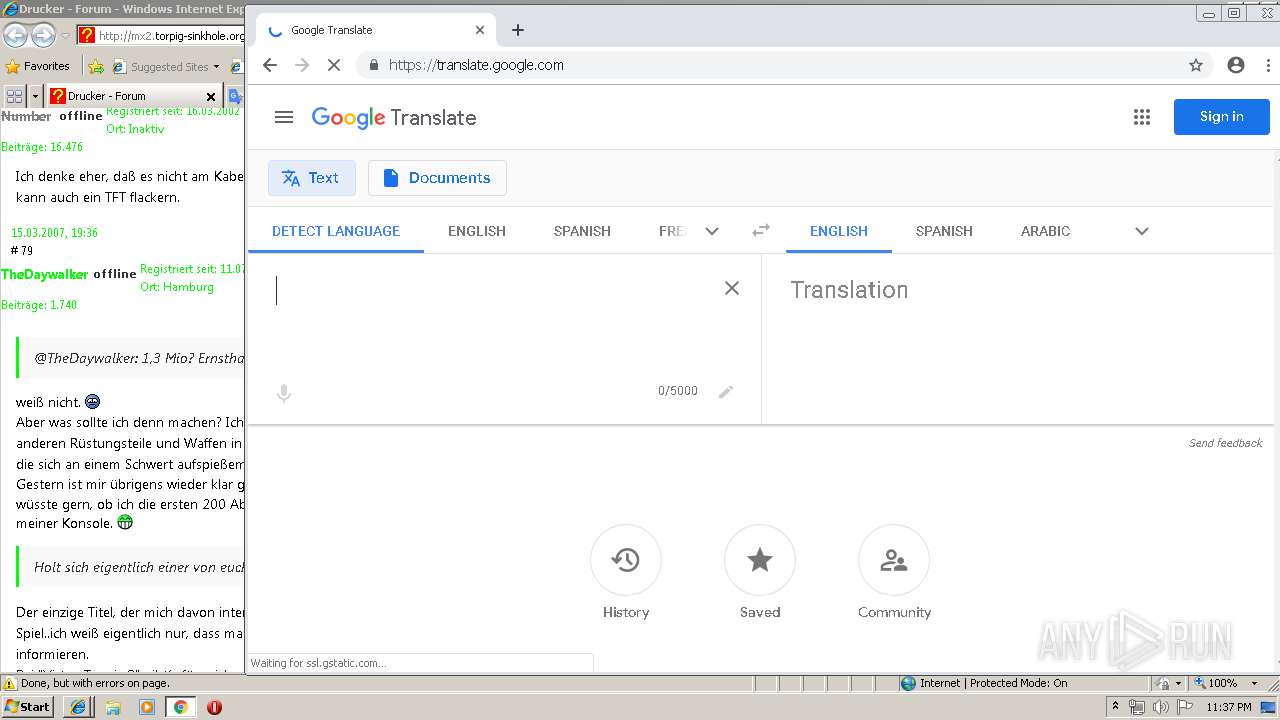The height and width of the screenshot is (720, 1280).
Task: Switch to Documents translation mode
Action: click(x=437, y=178)
